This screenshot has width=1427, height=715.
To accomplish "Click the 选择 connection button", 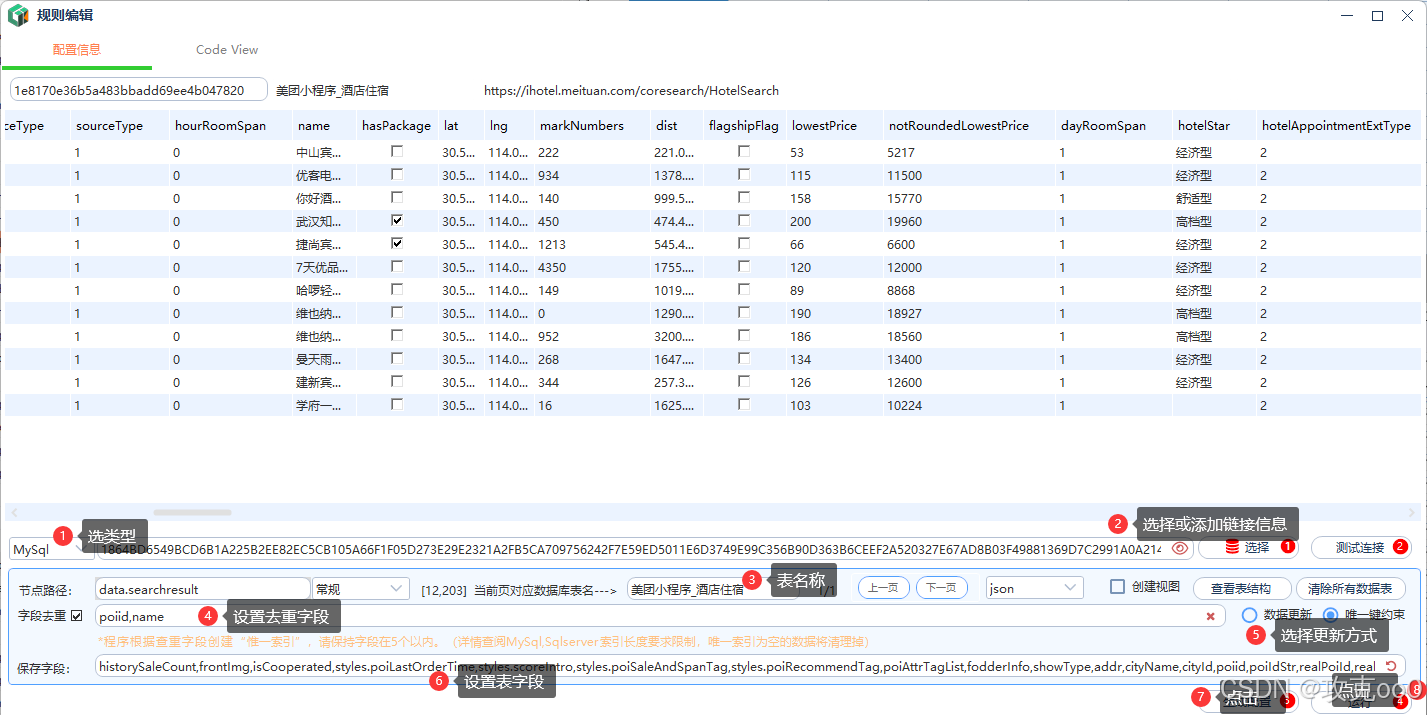I will click(x=1247, y=547).
